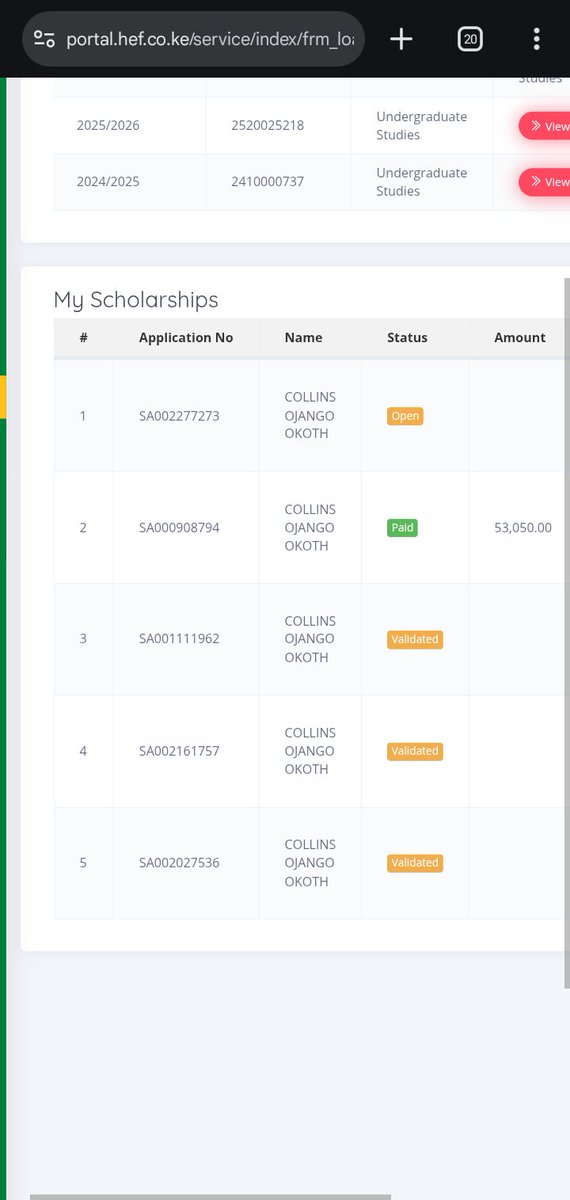The height and width of the screenshot is (1200, 570).
Task: Click application number SA002027536
Action: click(x=179, y=862)
